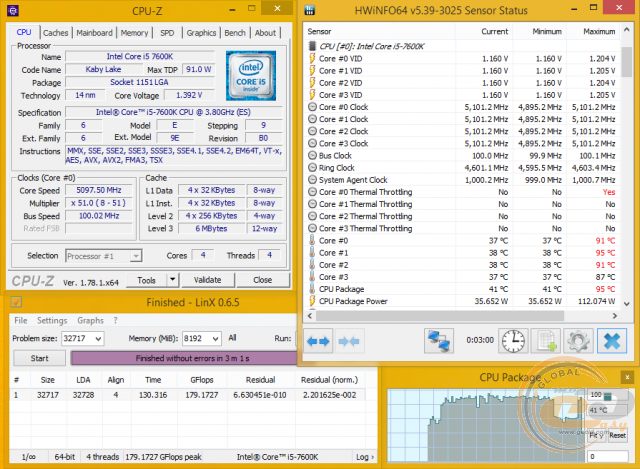Click the CPU Package Power lightning icon
Image resolution: width=640 pixels, height=469 pixels.
click(x=312, y=301)
